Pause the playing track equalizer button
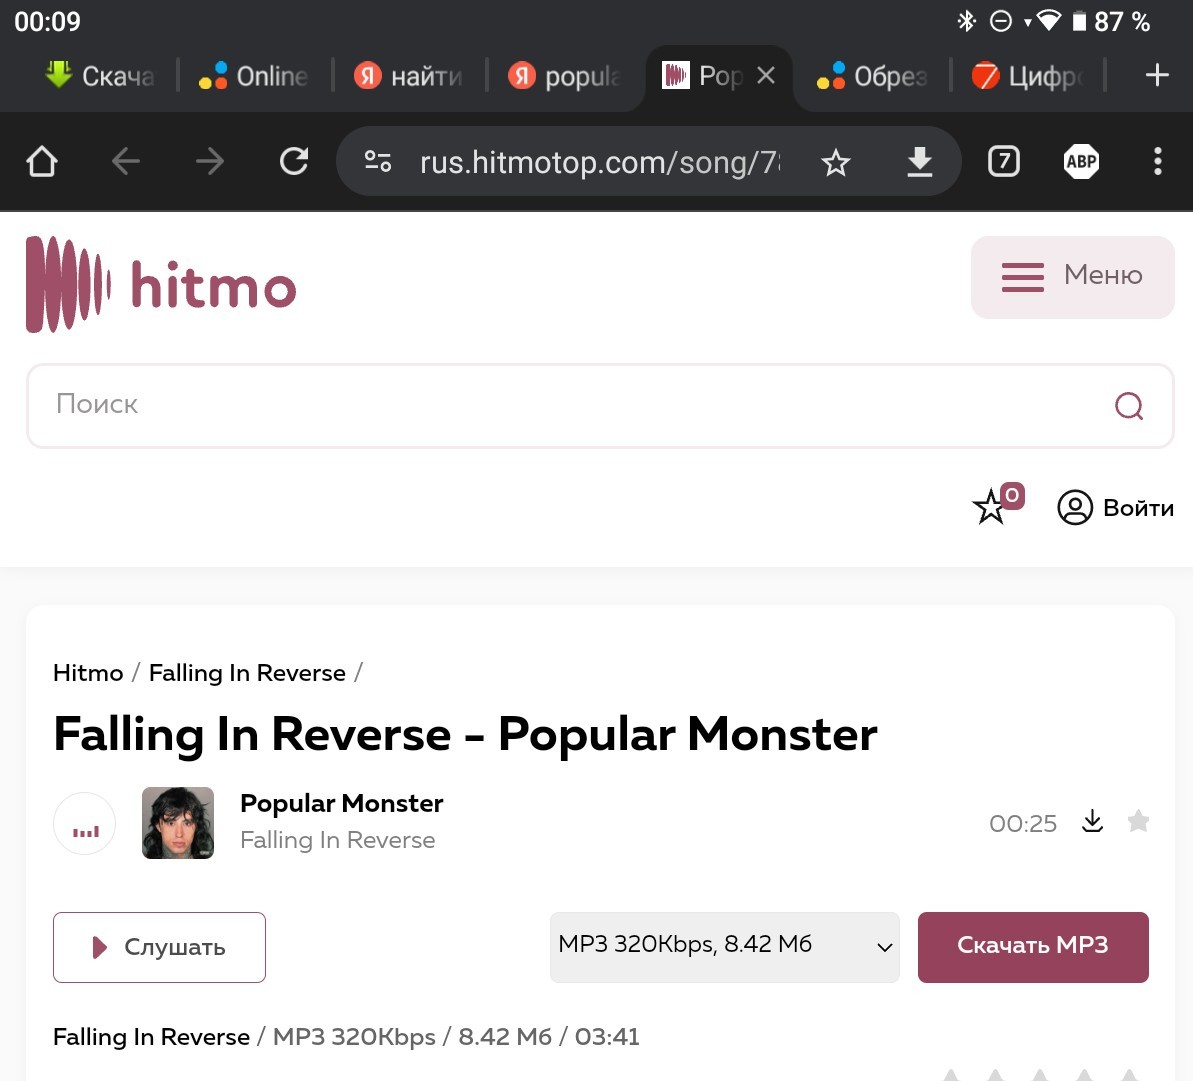The image size is (1193, 1081). tap(84, 823)
